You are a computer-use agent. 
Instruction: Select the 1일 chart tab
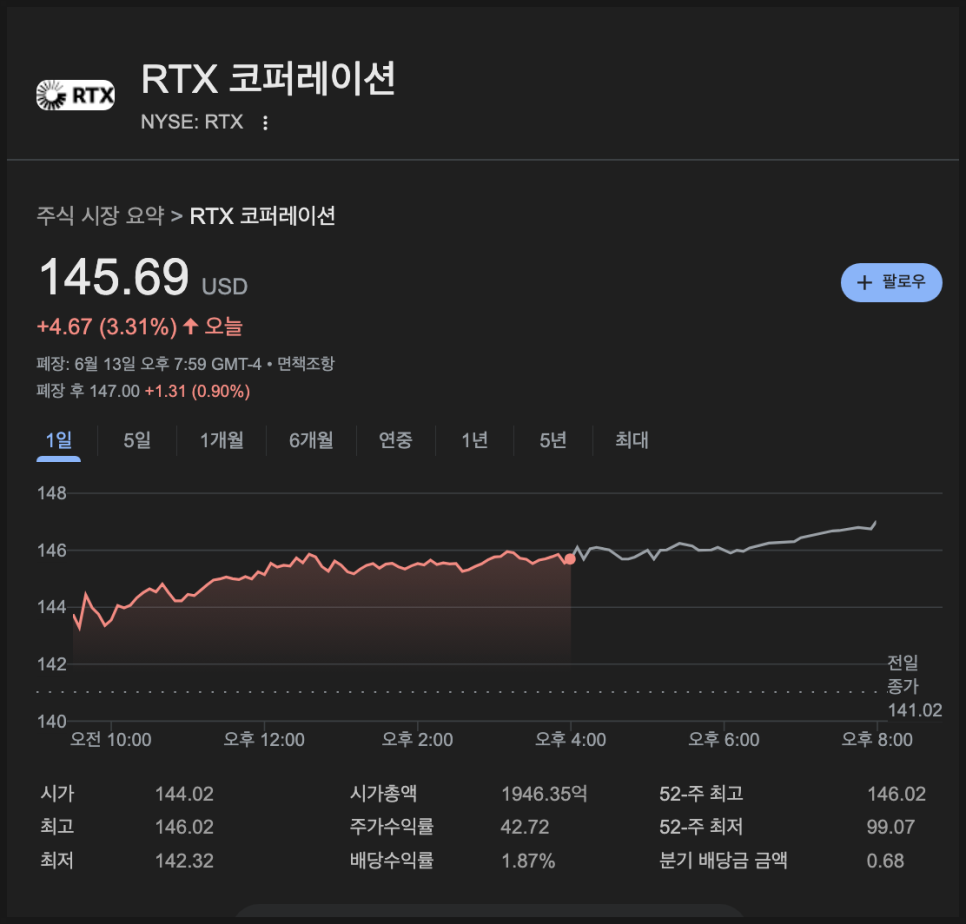pos(59,440)
